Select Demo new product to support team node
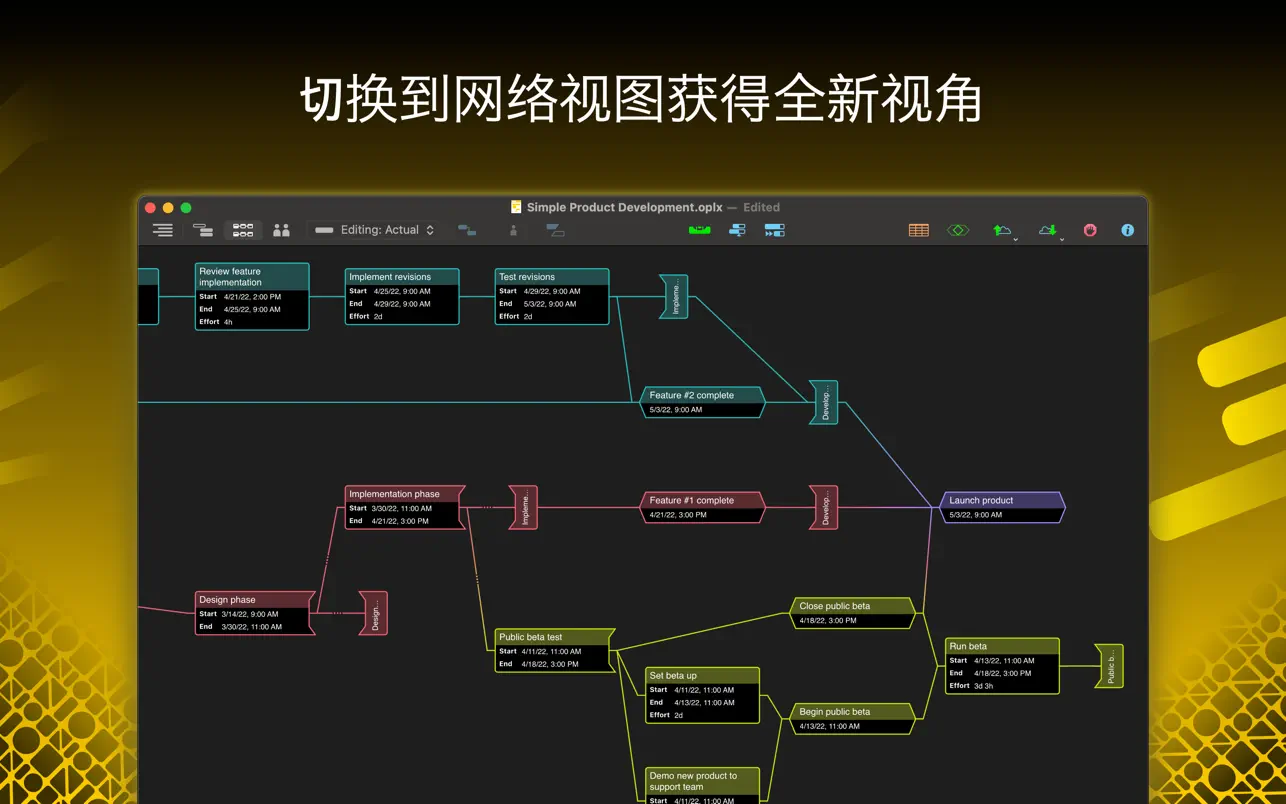 pos(702,786)
